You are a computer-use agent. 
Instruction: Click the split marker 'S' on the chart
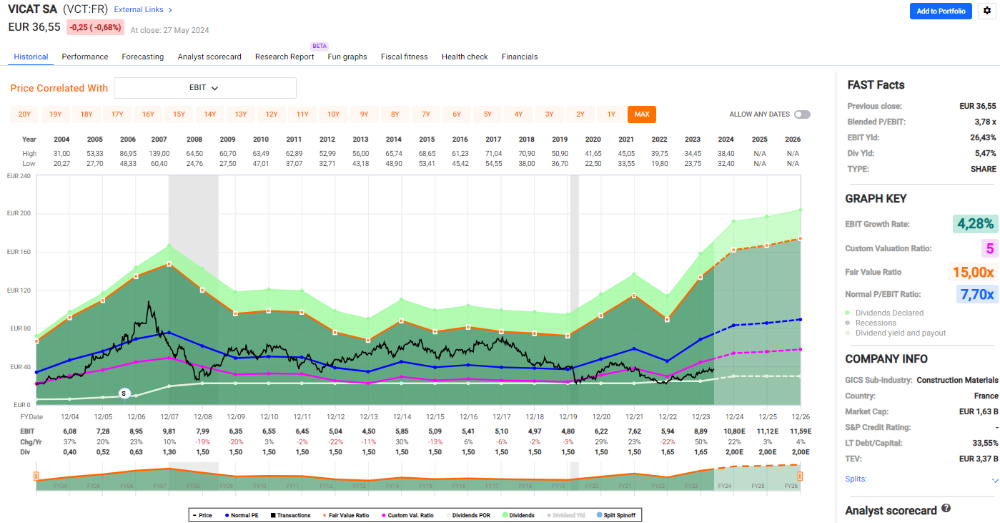click(x=124, y=393)
